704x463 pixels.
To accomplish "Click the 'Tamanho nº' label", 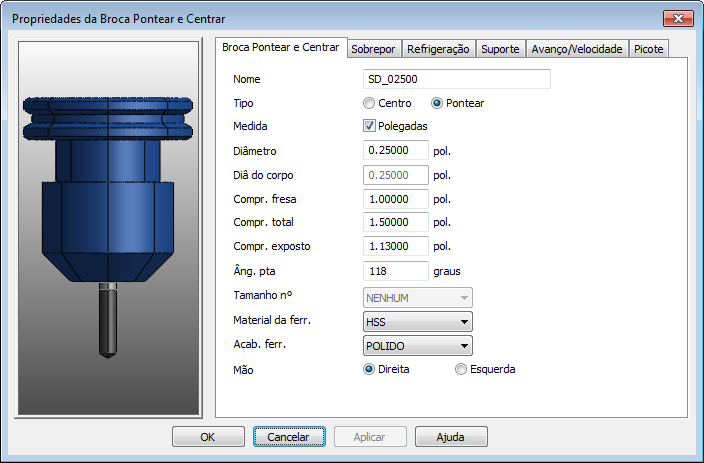I will tap(262, 295).
